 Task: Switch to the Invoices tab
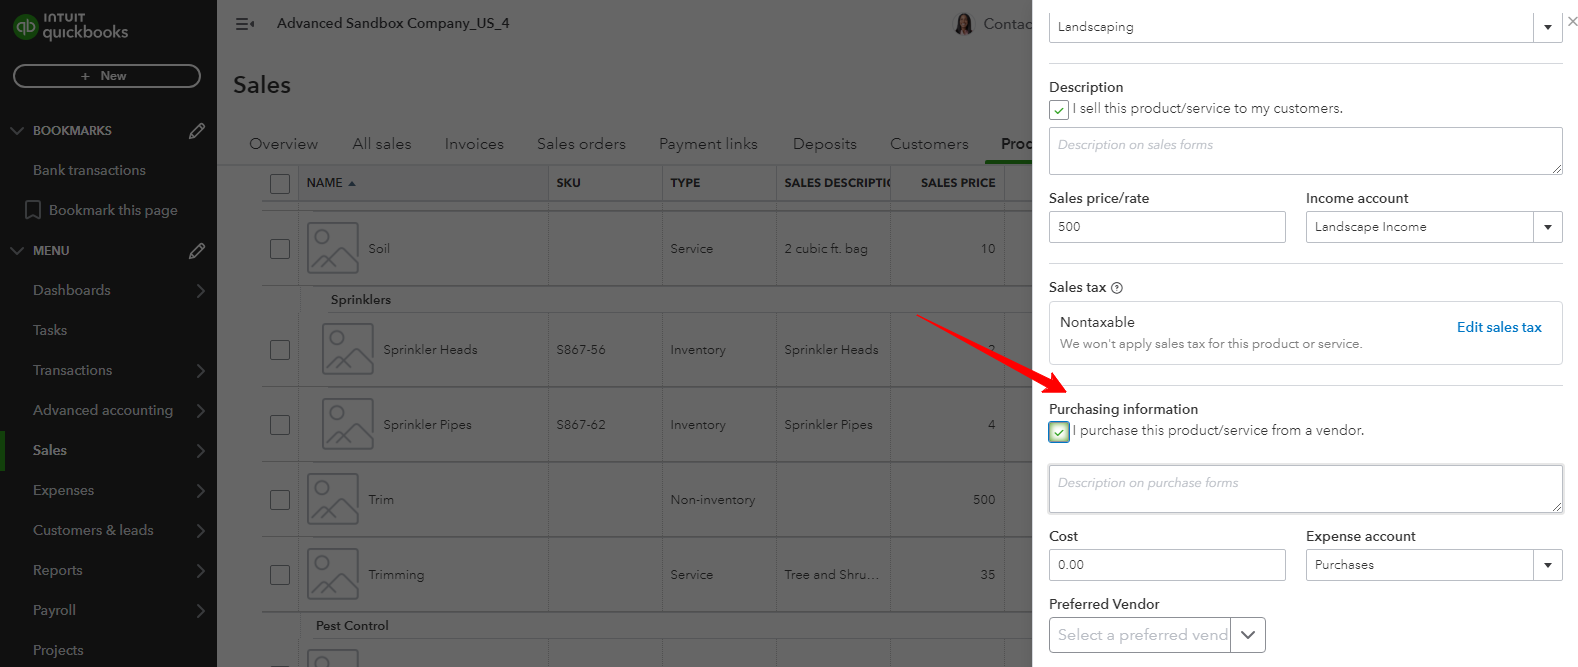(474, 144)
